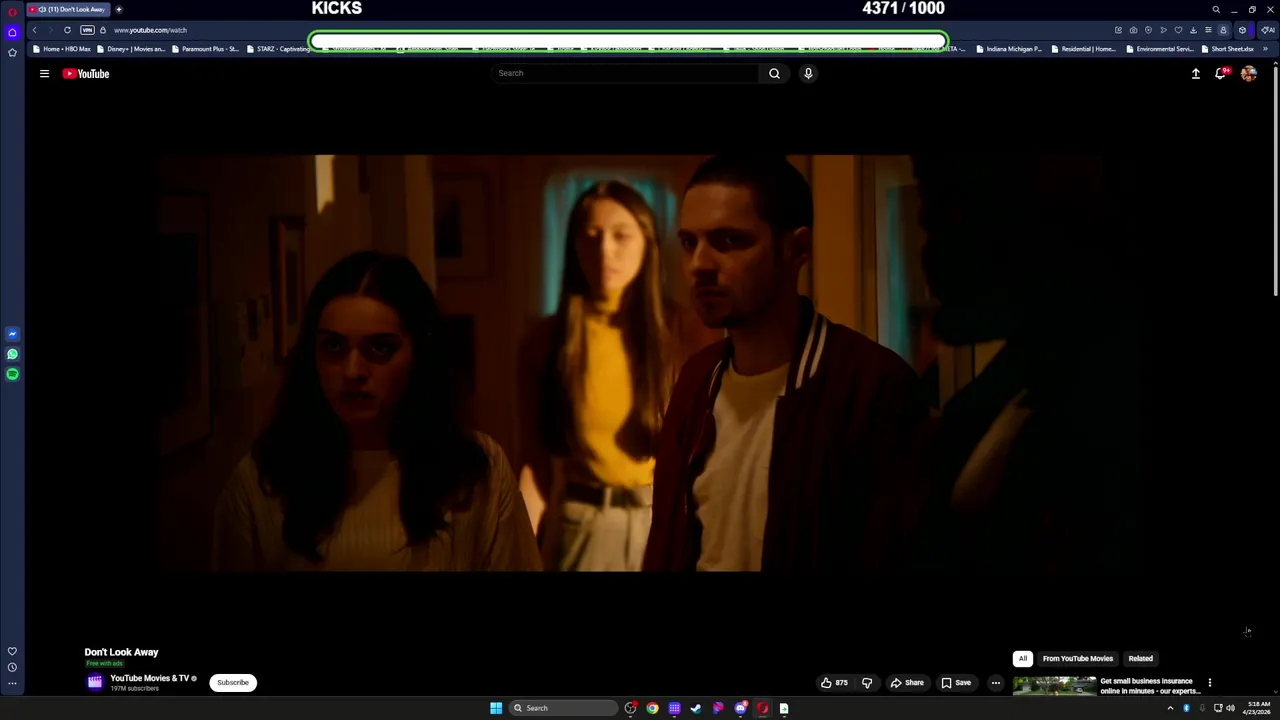Screen dimensions: 1280x720
Task: Start voice search with the microphone icon
Action: [x=808, y=73]
